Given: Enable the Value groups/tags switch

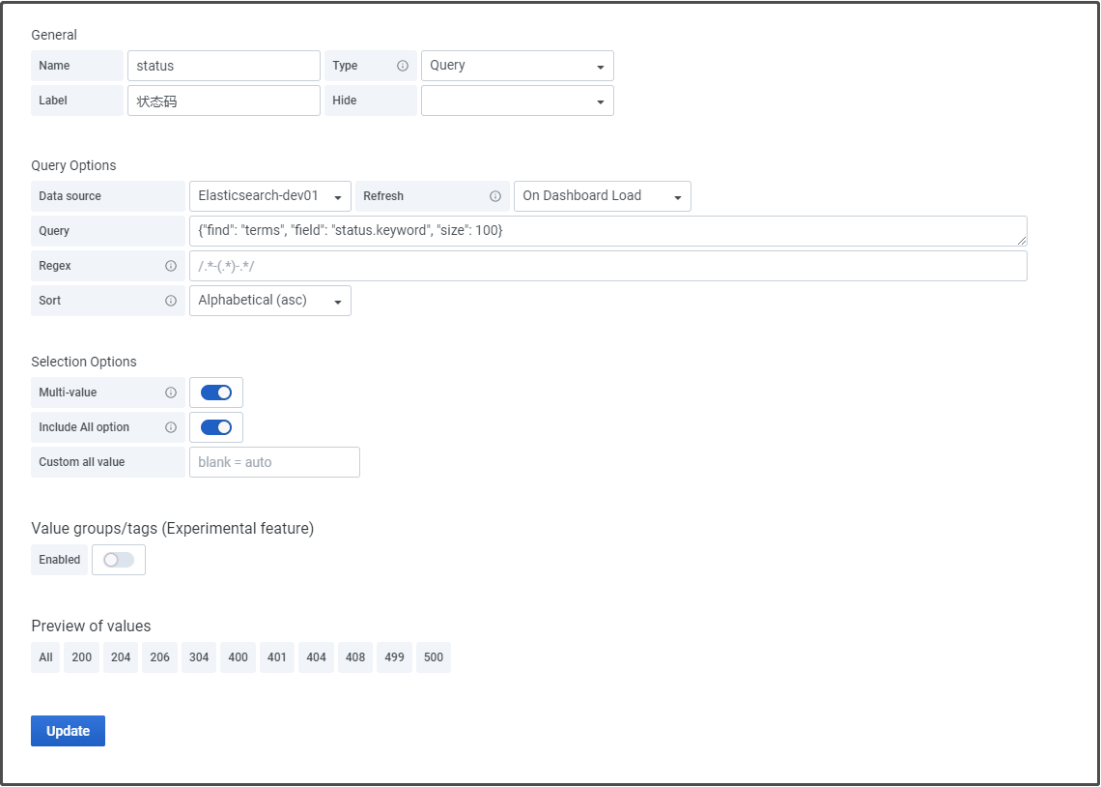Looking at the screenshot, I should pos(118,560).
